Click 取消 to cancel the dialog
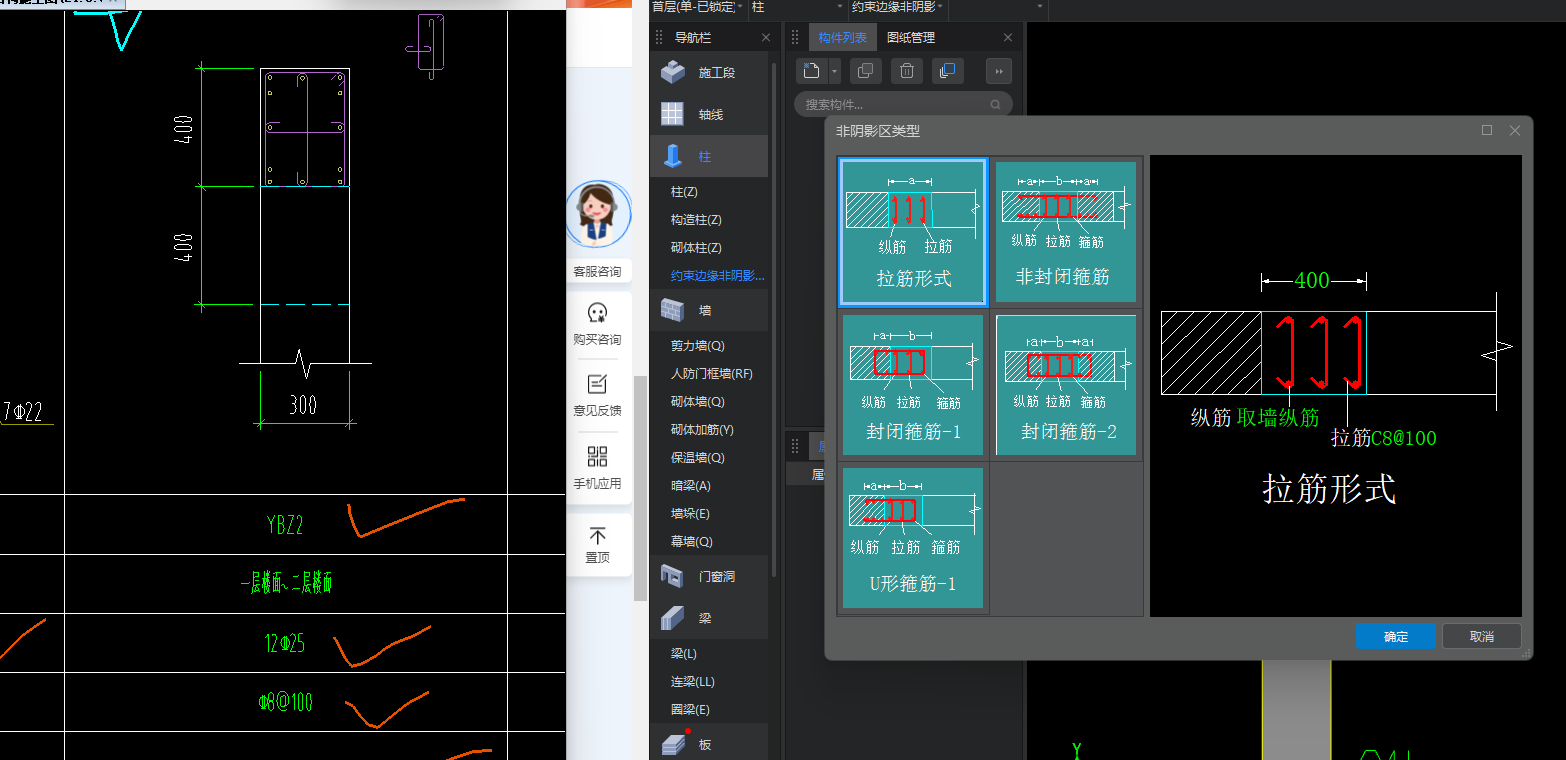This screenshot has width=1566, height=760. tap(1482, 636)
